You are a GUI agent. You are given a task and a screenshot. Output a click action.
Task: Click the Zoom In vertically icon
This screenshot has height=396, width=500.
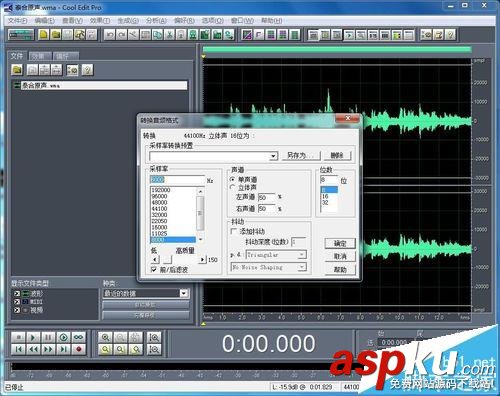coord(154,337)
